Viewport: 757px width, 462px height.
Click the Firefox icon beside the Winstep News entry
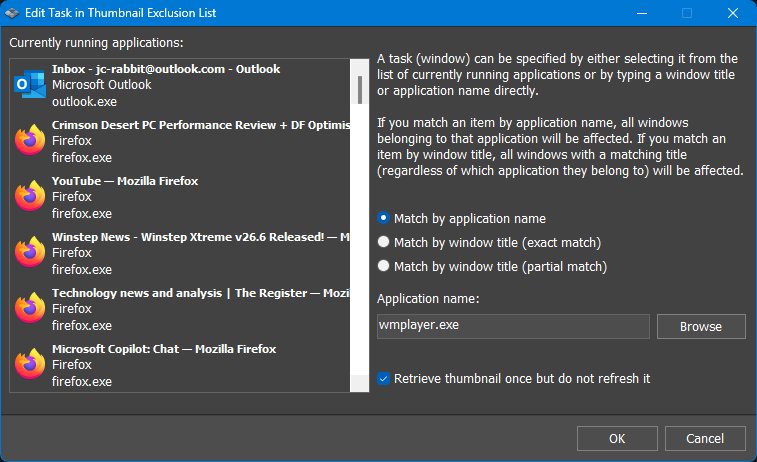[x=29, y=252]
